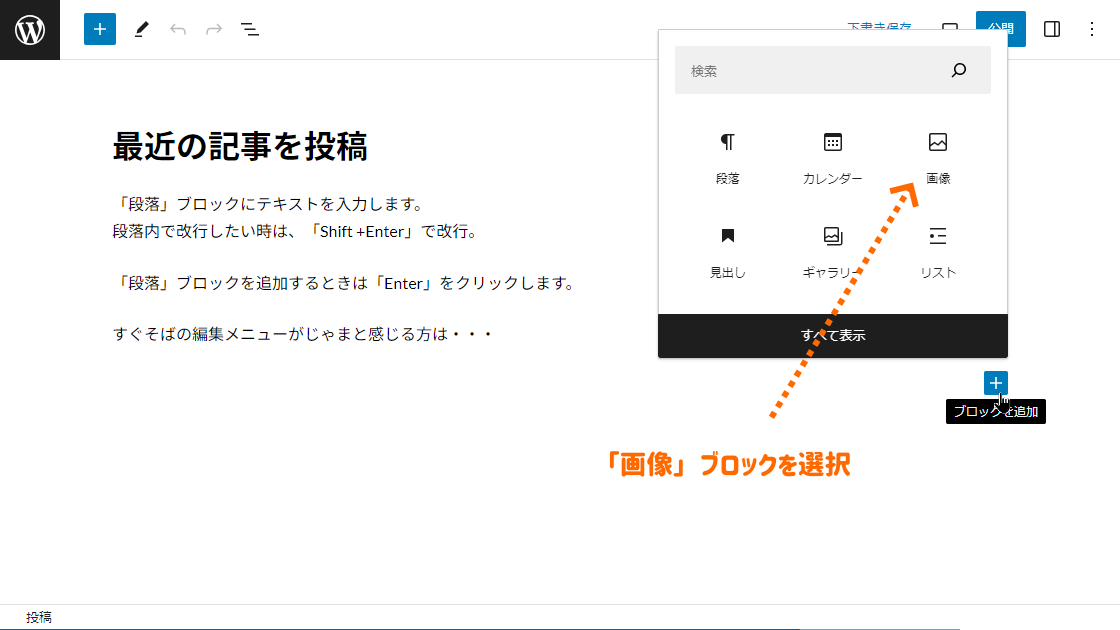Click the Redo arrow
Screen dimensions: 1120x630
[x=214, y=29]
